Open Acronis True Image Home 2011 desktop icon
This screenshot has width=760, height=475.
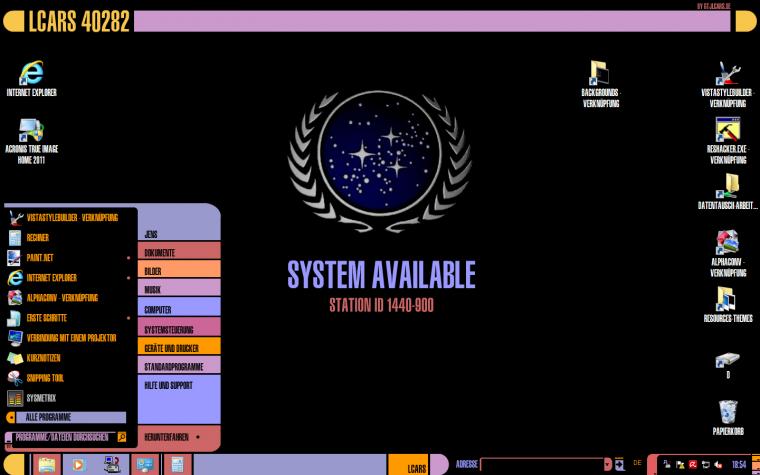point(32,141)
